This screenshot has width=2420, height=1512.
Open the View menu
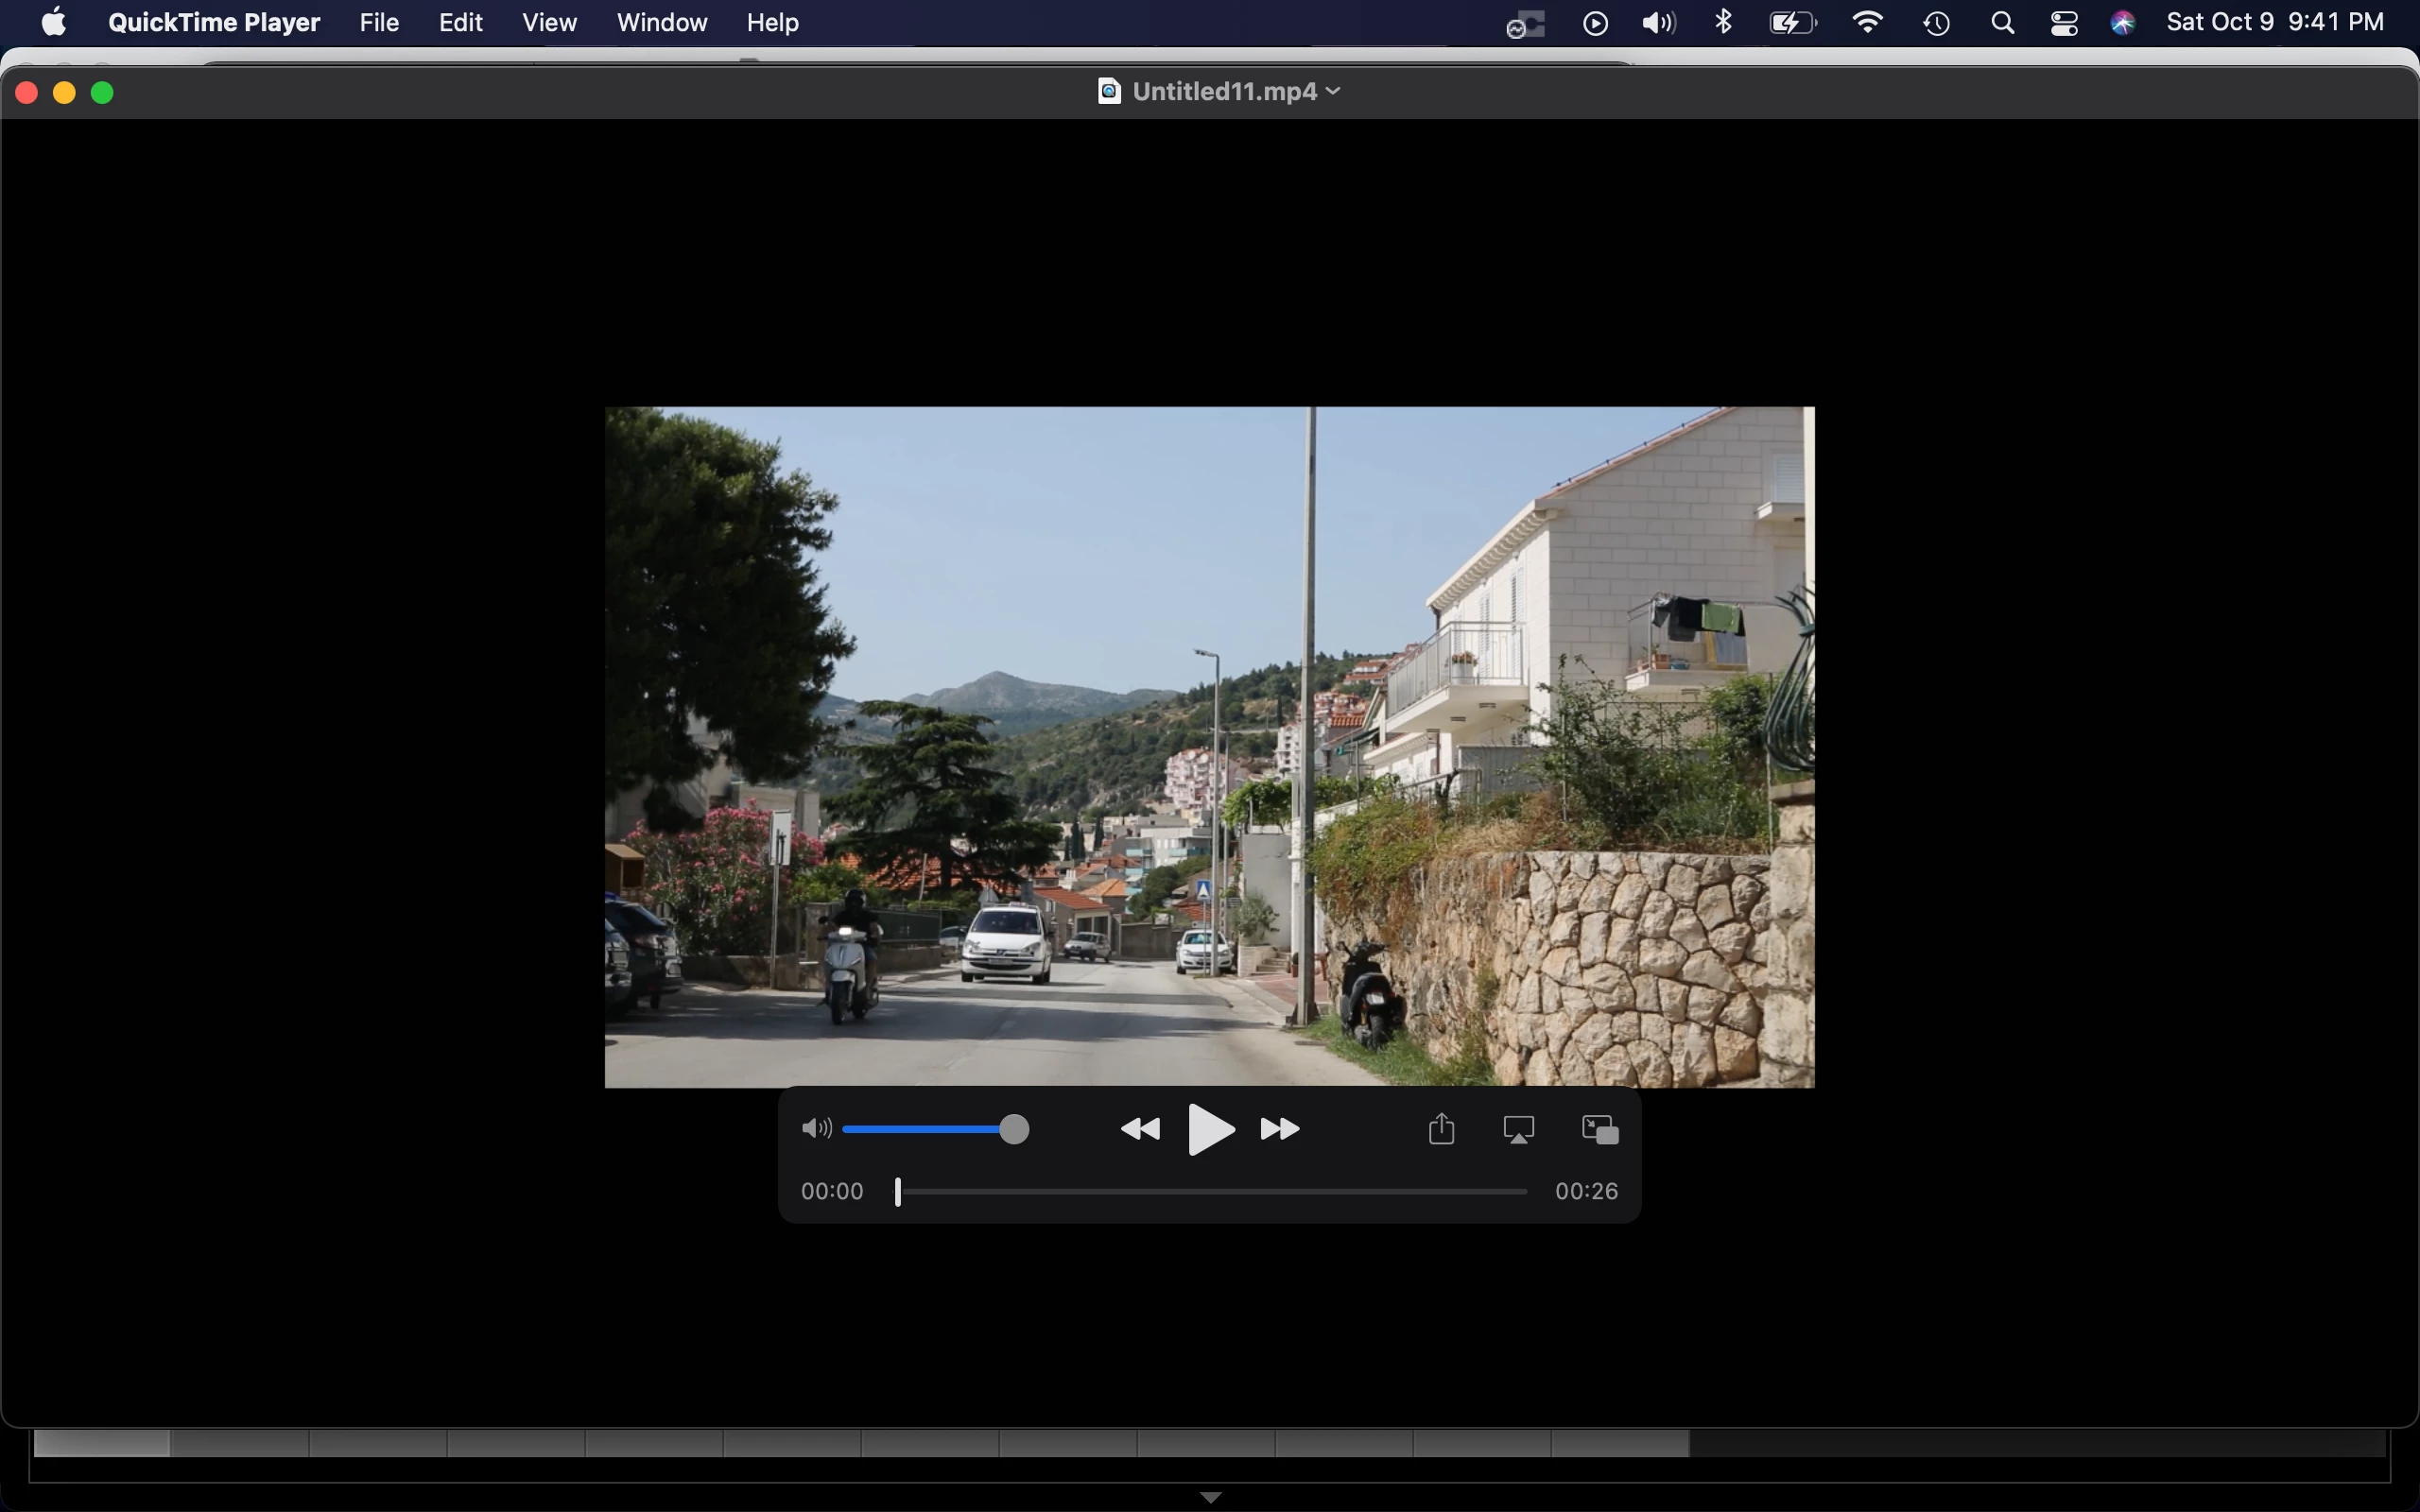tap(549, 22)
